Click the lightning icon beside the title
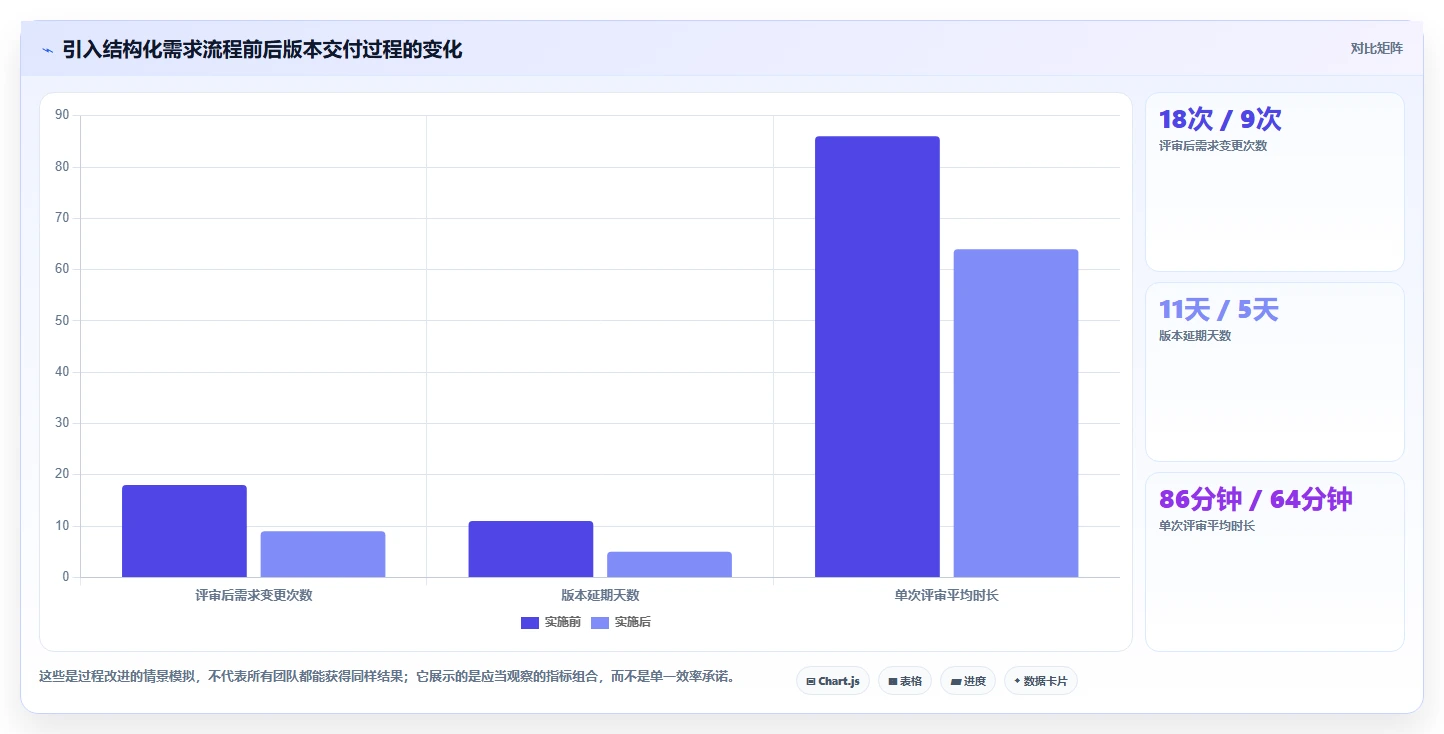Screen dimensions: 1444x734 [48, 50]
